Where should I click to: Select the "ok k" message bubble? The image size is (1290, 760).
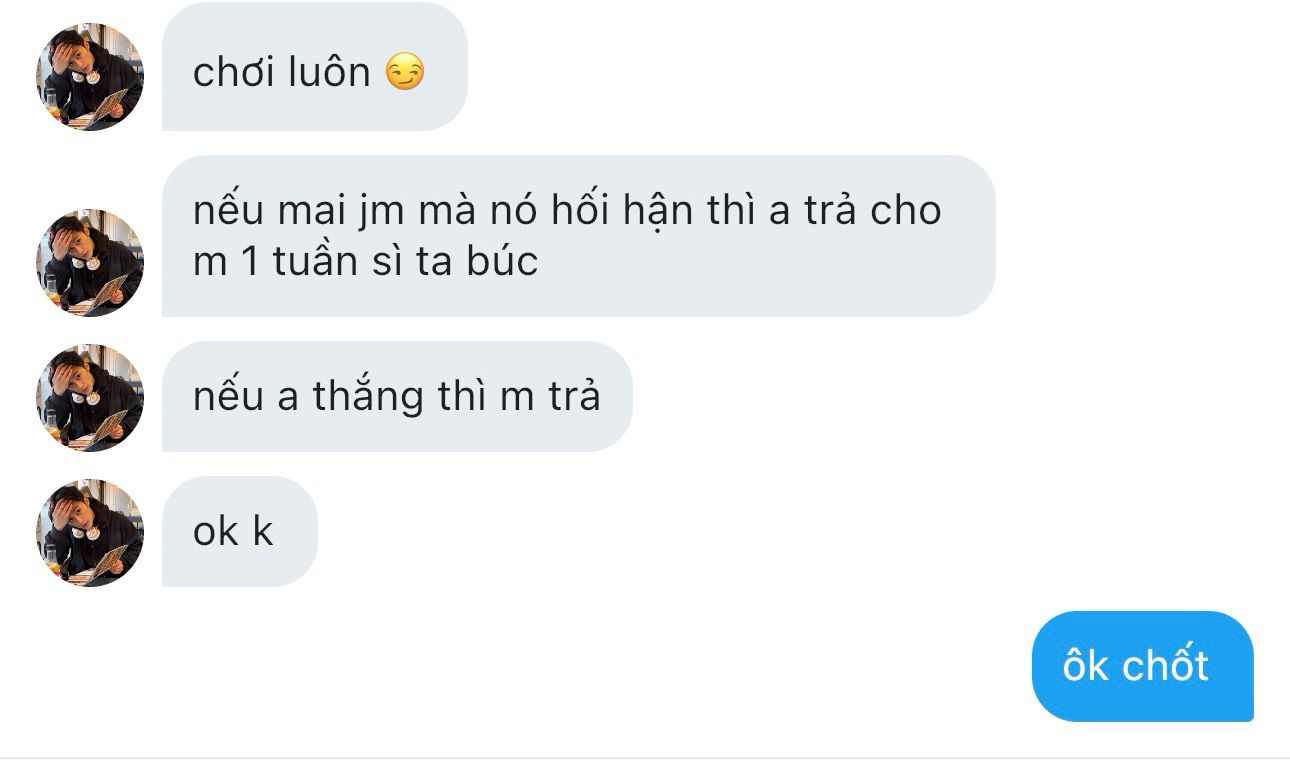[x=239, y=531]
